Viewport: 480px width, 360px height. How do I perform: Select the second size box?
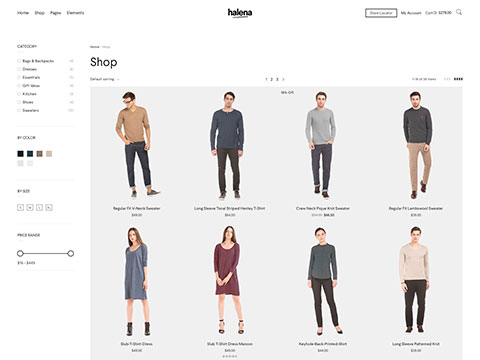(x=30, y=207)
